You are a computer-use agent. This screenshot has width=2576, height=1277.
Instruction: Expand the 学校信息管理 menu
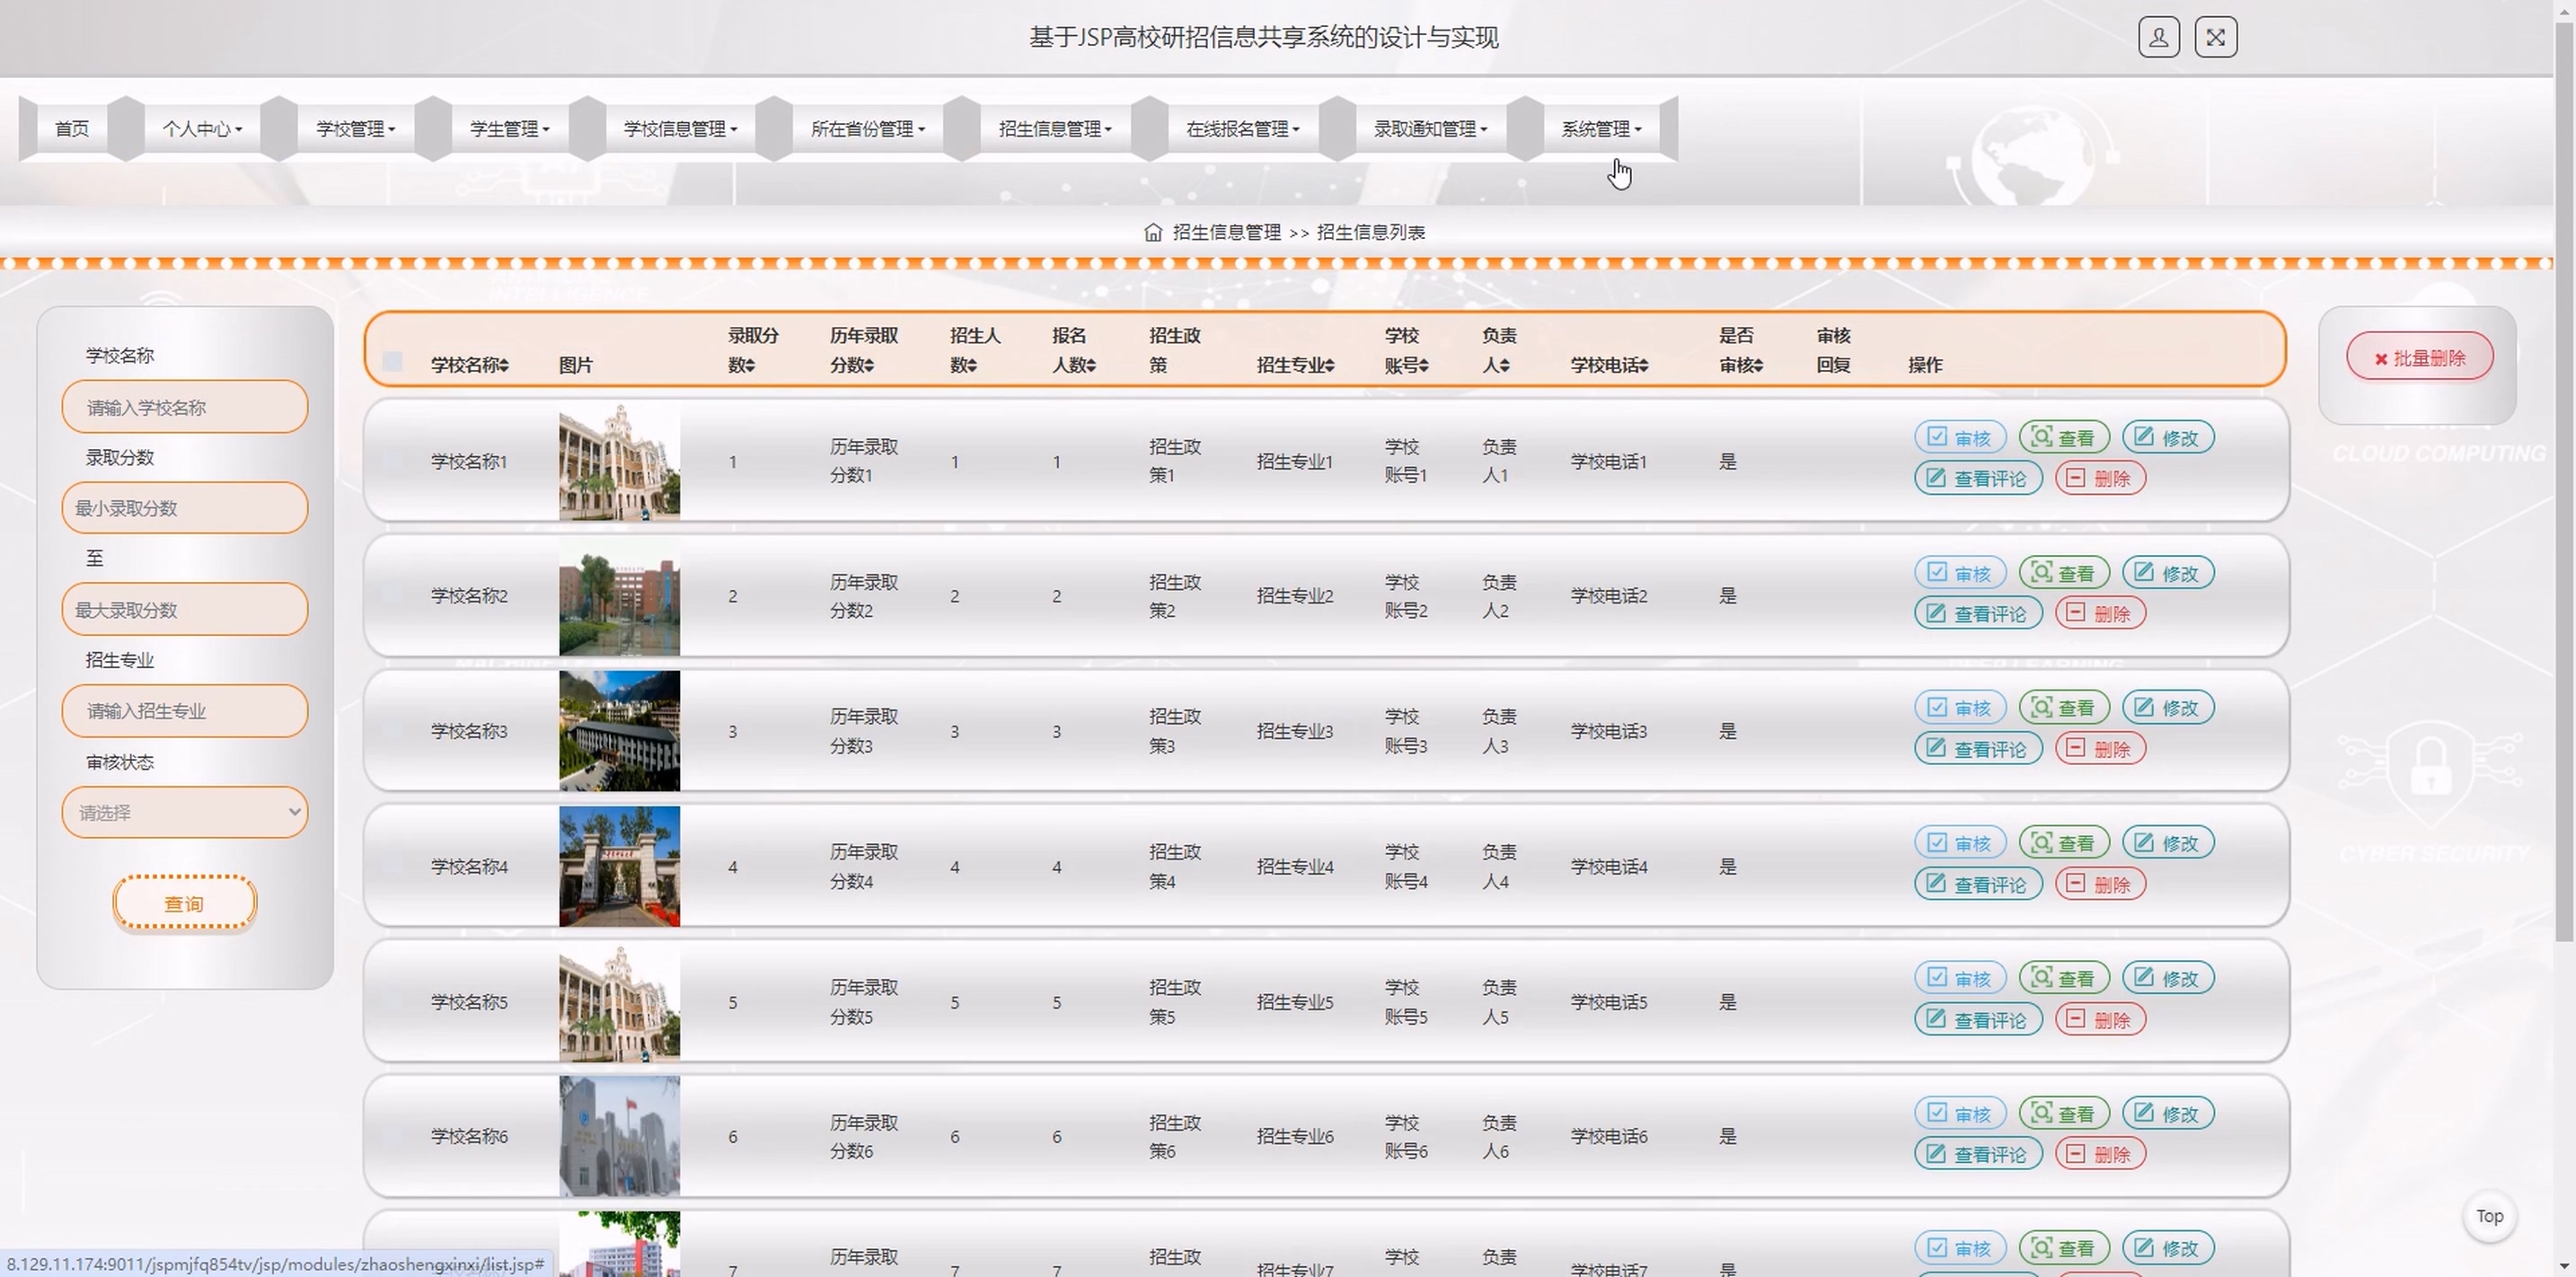pyautogui.click(x=680, y=129)
